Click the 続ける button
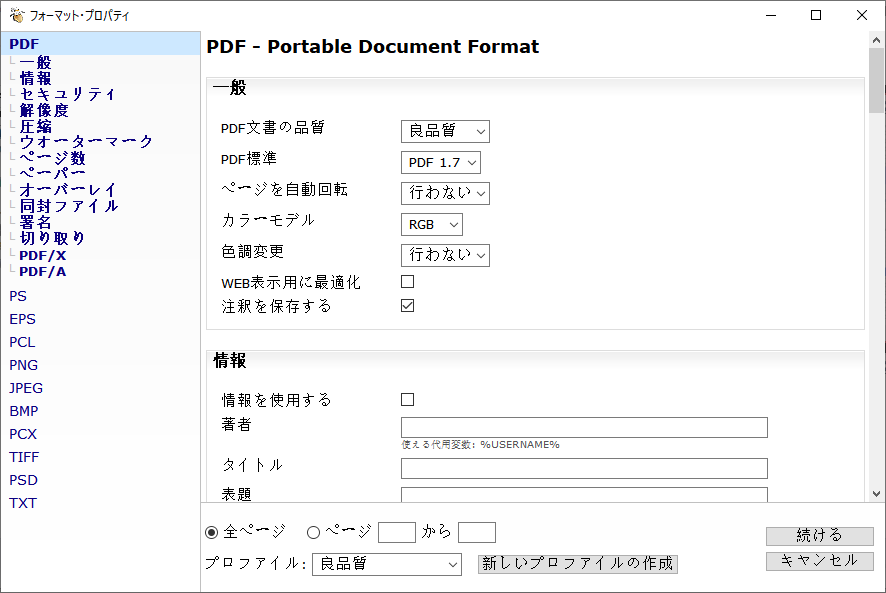886x593 pixels. [819, 536]
